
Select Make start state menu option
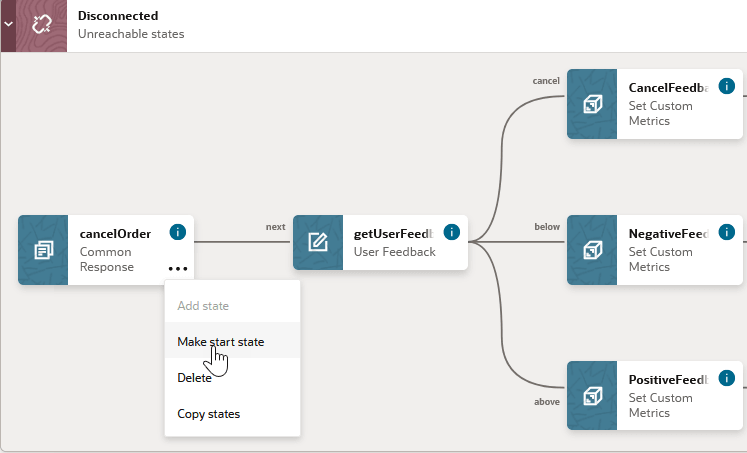click(x=220, y=342)
